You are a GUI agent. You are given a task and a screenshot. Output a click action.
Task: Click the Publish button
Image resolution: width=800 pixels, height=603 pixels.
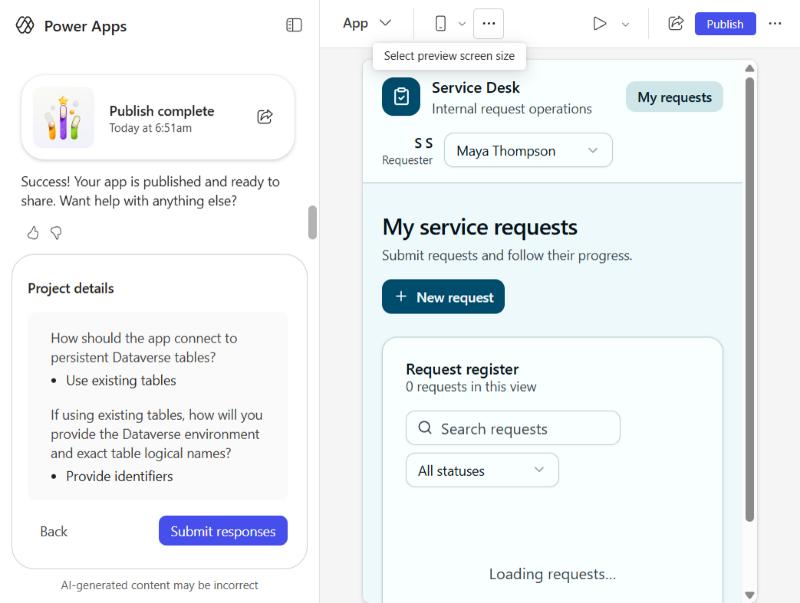point(725,24)
